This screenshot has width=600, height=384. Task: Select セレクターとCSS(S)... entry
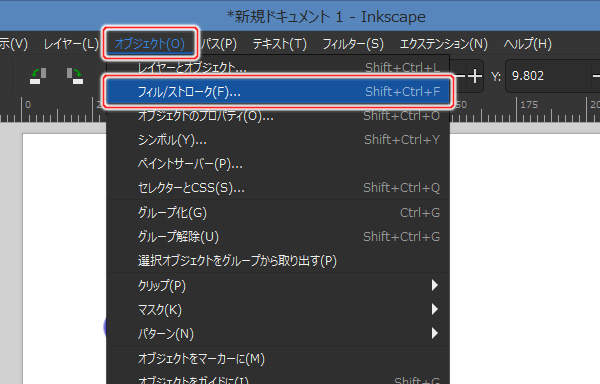click(x=278, y=187)
